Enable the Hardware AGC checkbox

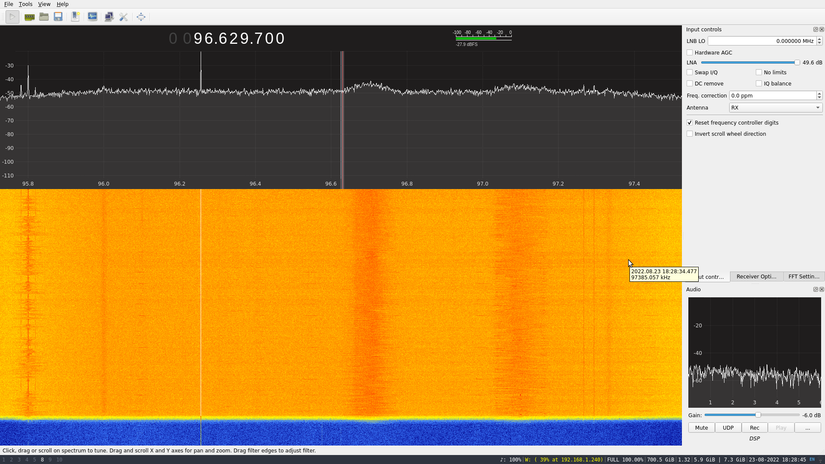click(690, 53)
